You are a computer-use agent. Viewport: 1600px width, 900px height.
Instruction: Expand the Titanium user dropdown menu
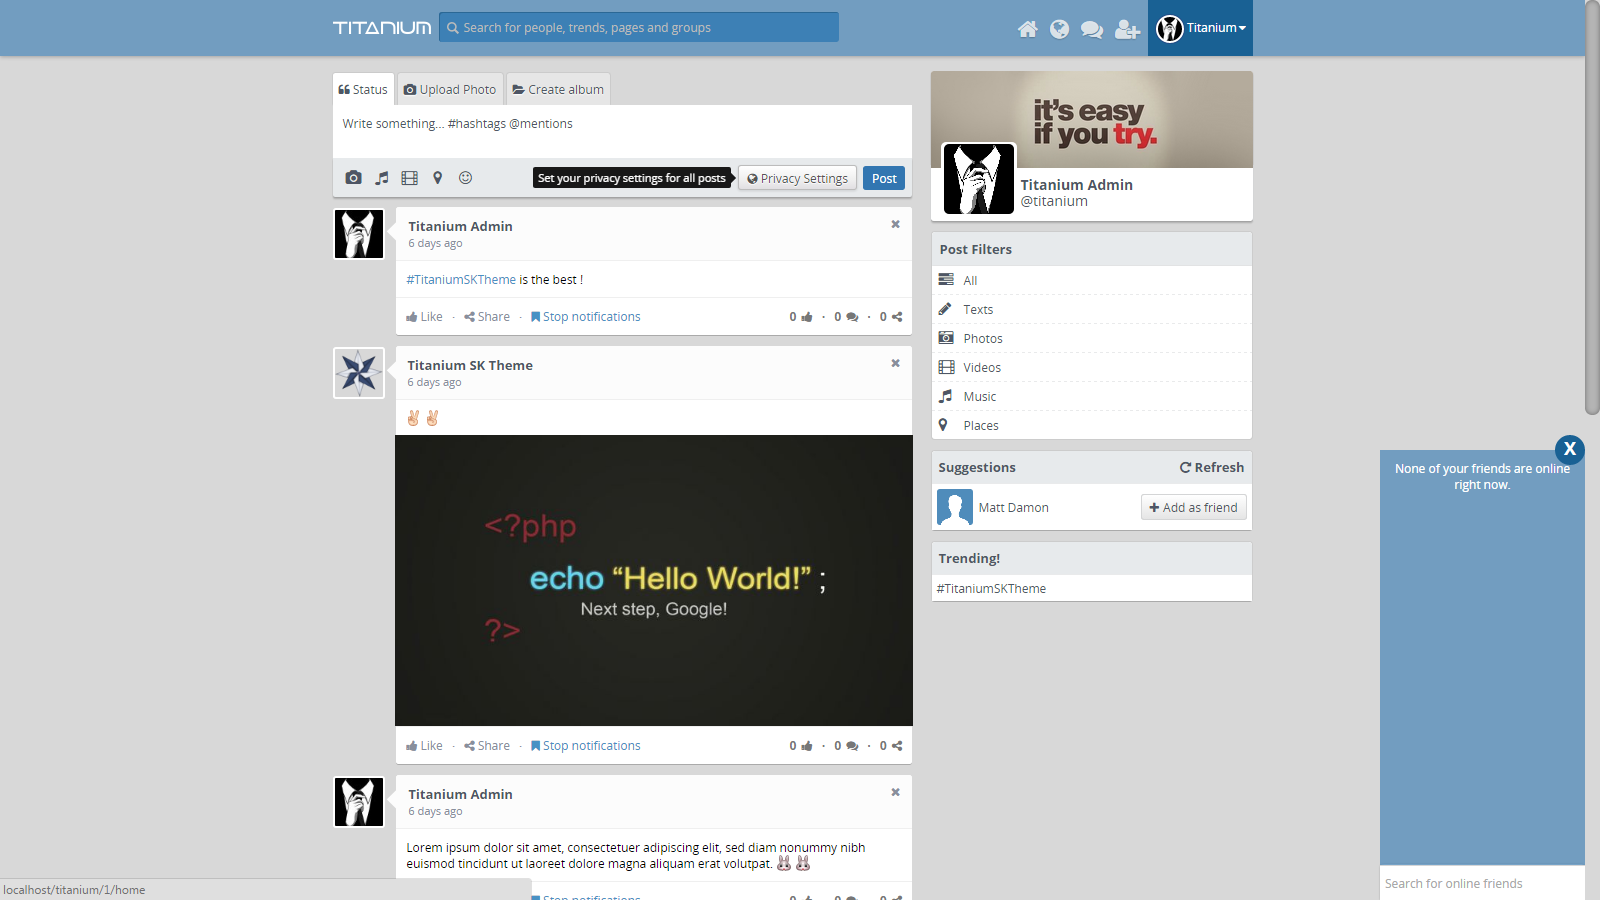pyautogui.click(x=1200, y=28)
